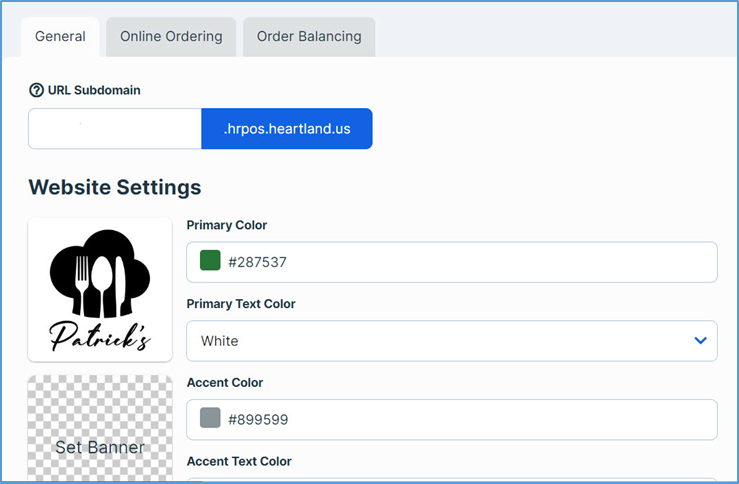
Task: Click the URL Subdomain help question-mark icon
Action: tap(37, 90)
